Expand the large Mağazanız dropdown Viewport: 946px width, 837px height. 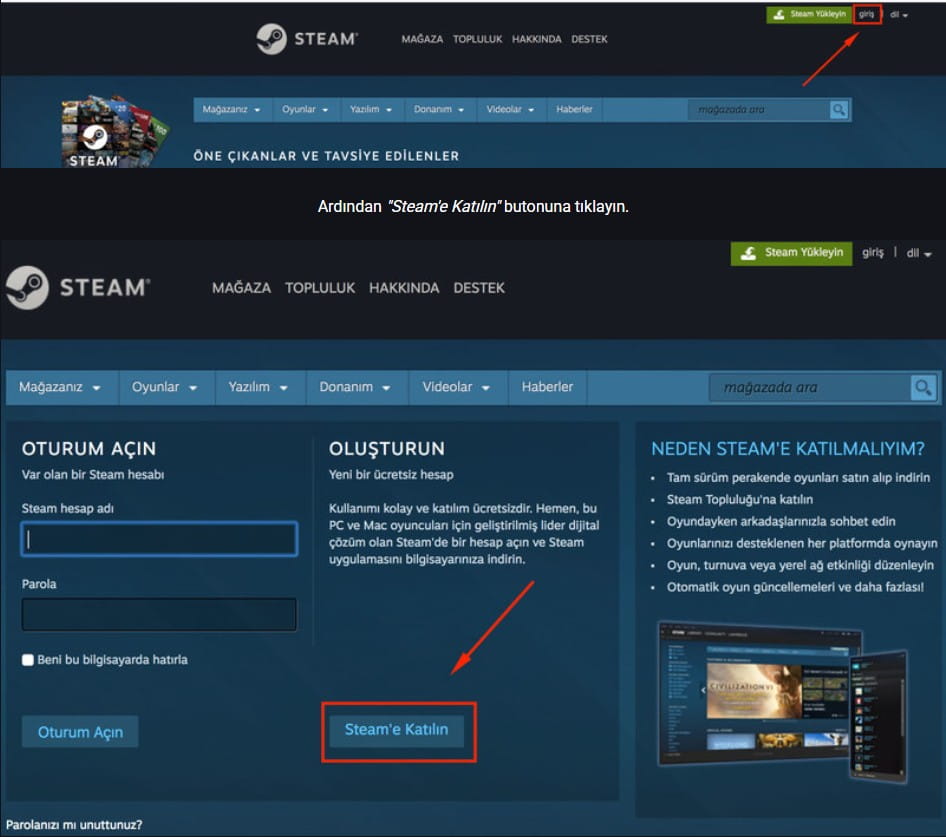(60, 387)
